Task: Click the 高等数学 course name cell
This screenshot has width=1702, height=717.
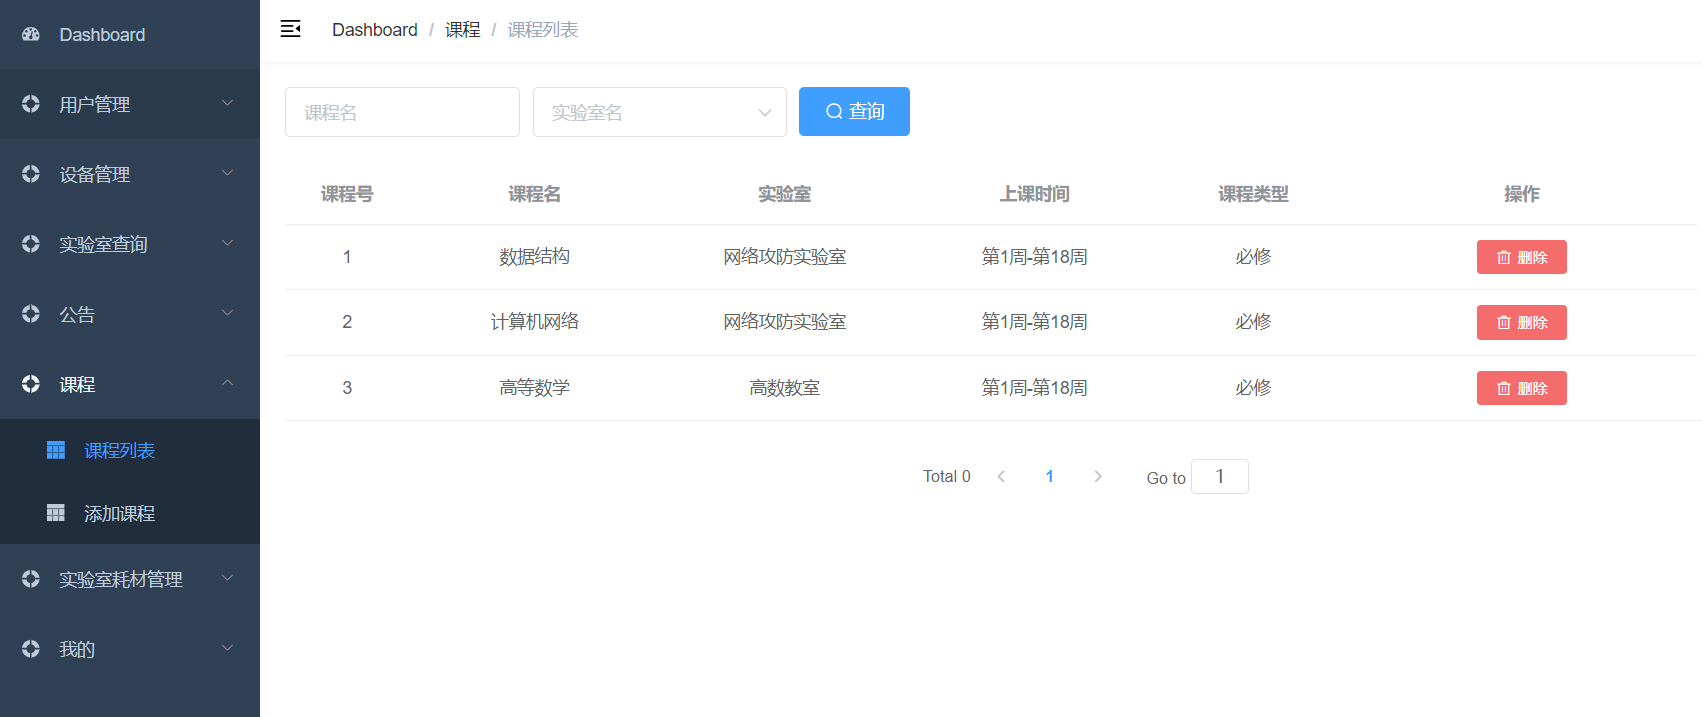Action: coord(535,388)
